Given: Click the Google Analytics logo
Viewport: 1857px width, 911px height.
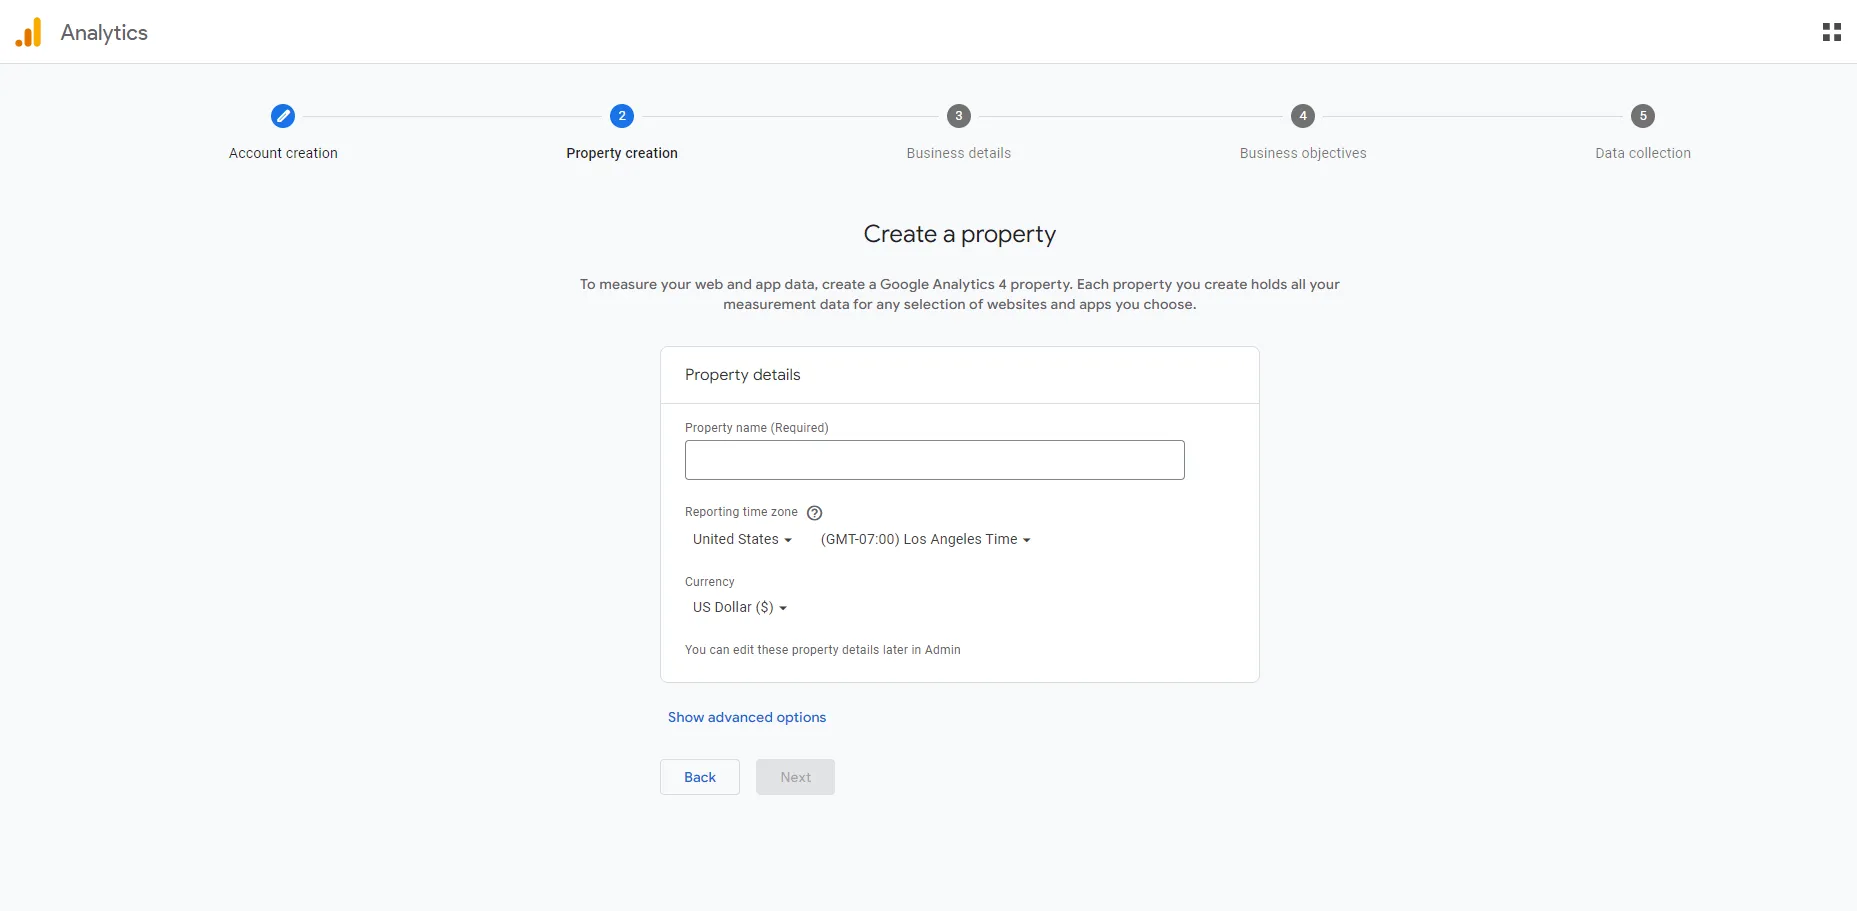Looking at the screenshot, I should tap(29, 31).
